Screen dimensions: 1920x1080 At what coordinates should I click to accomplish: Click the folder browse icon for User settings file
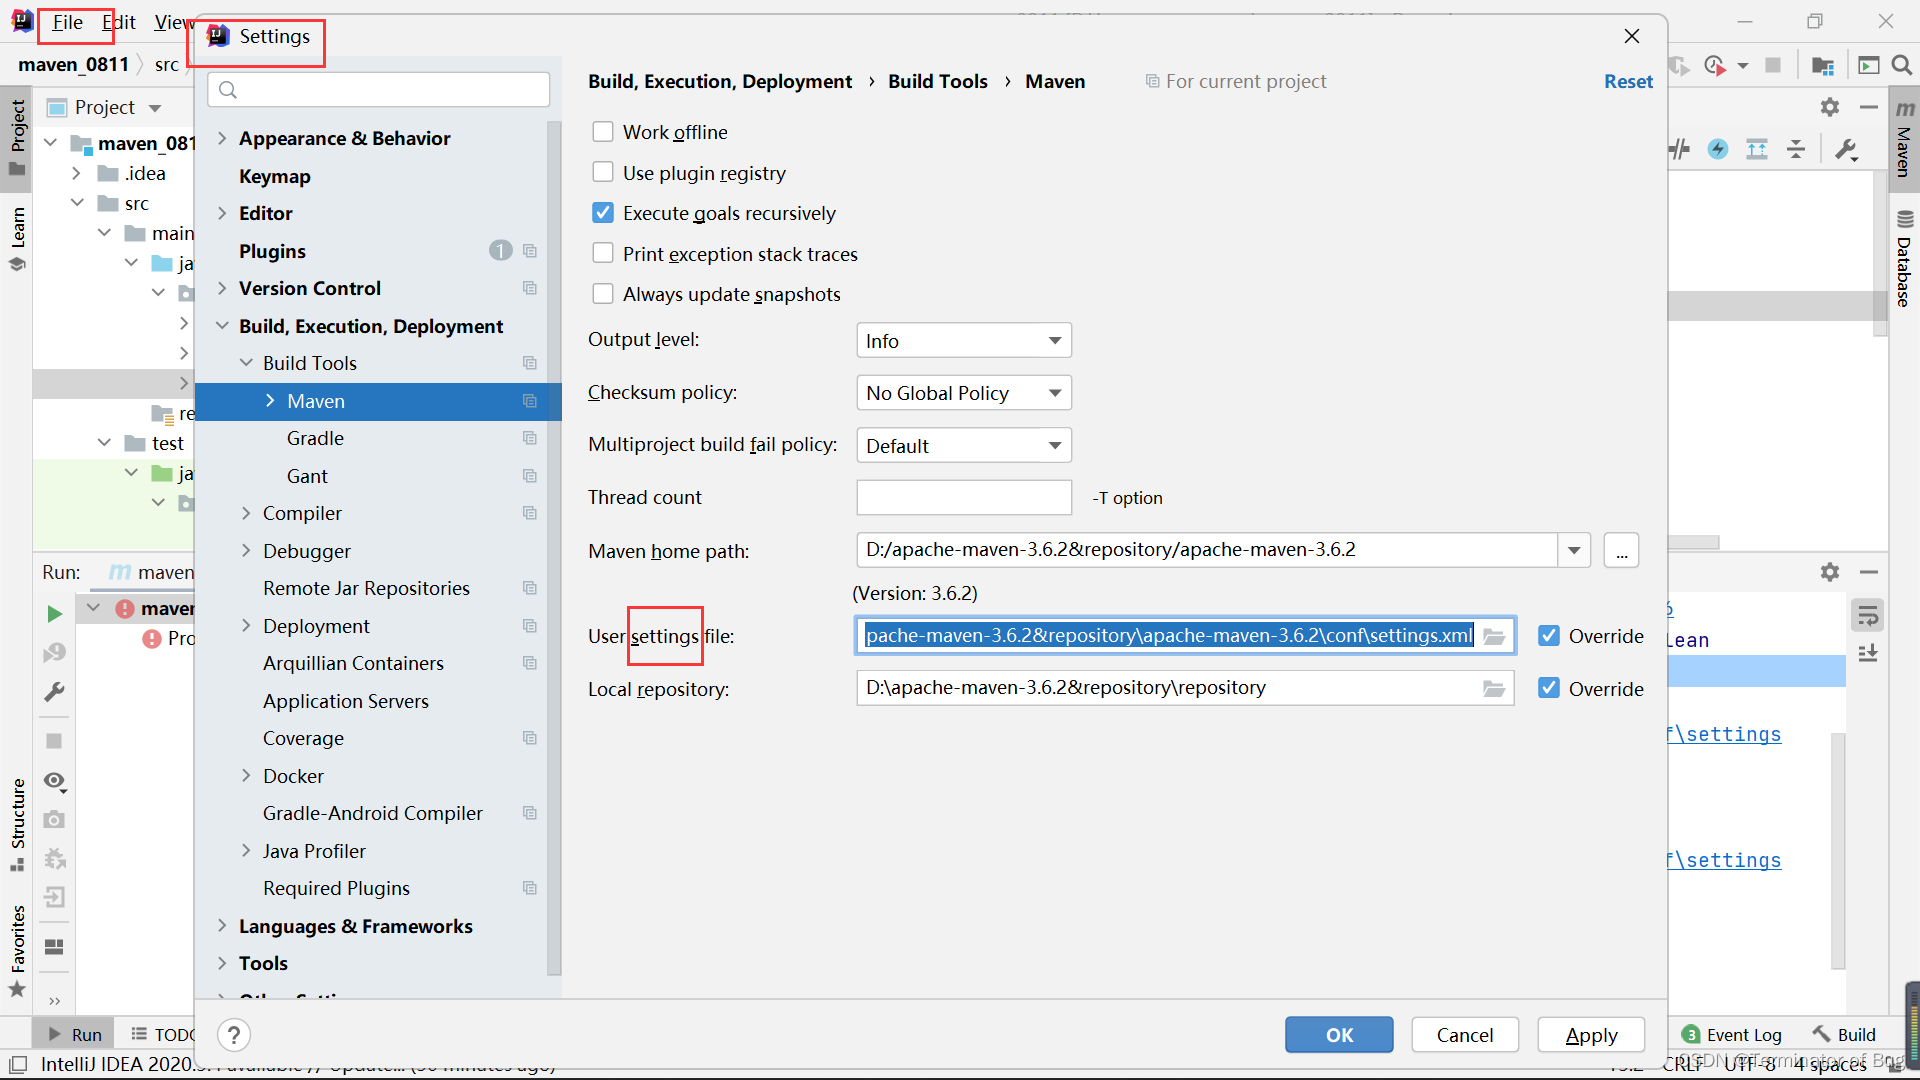[x=1494, y=636]
